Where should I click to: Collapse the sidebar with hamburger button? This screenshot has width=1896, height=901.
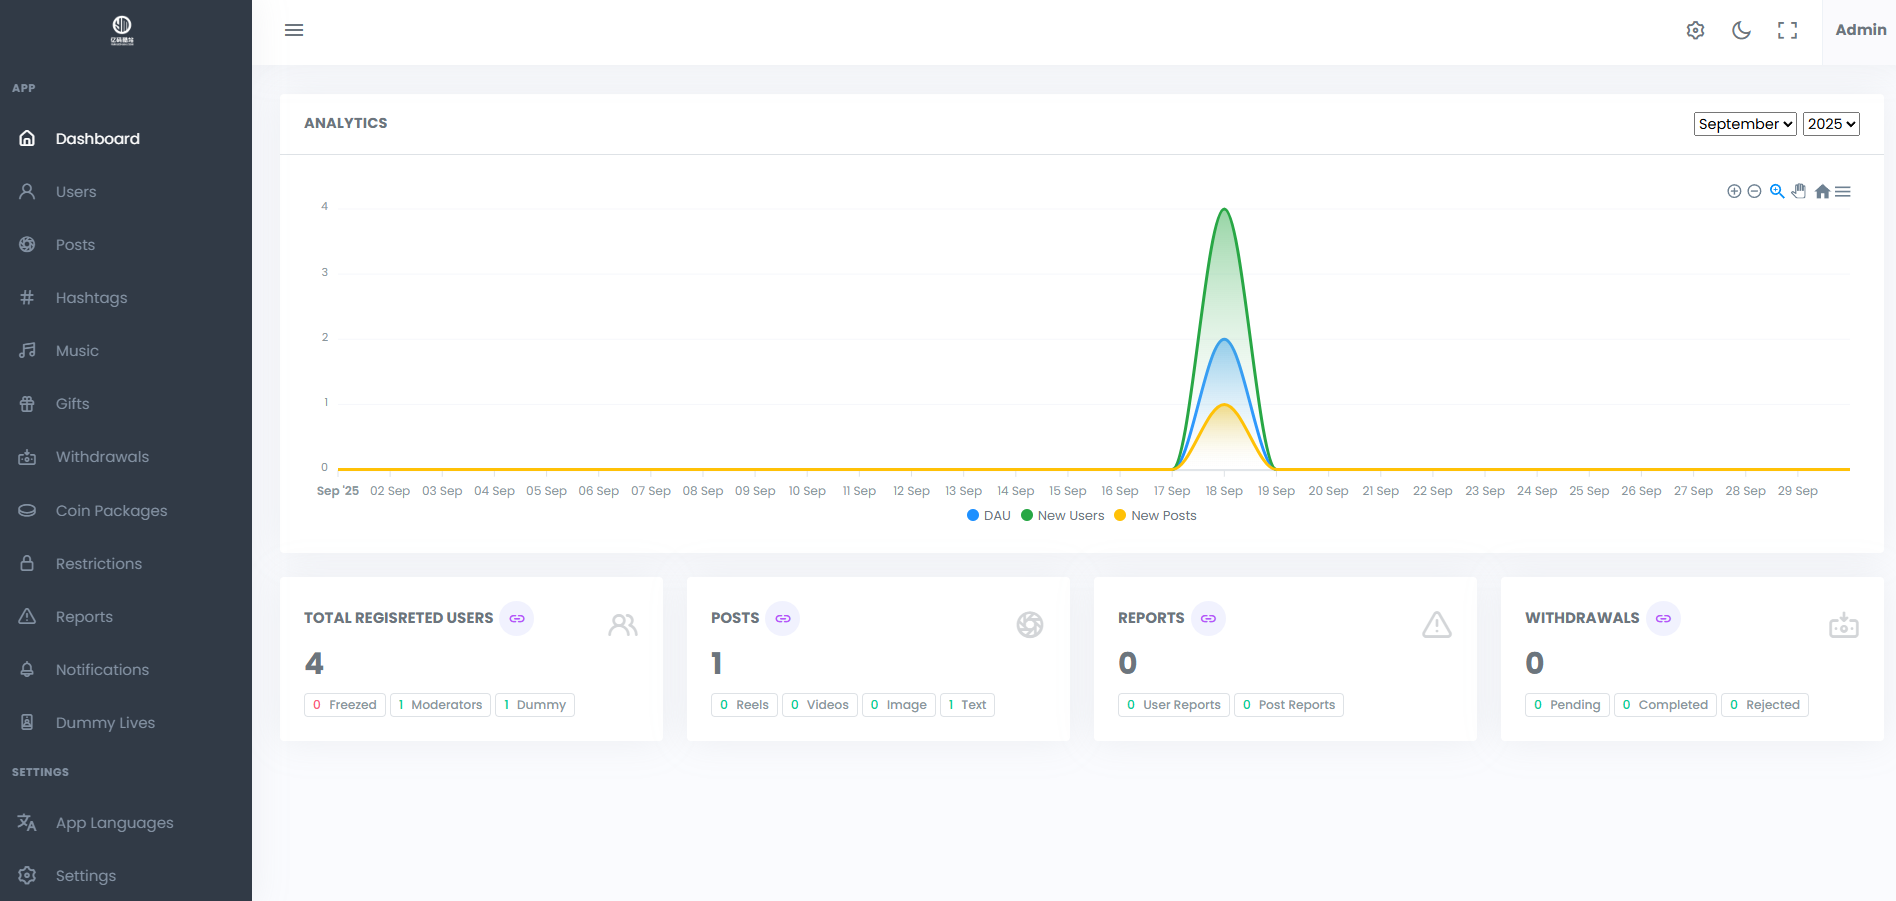[294, 30]
